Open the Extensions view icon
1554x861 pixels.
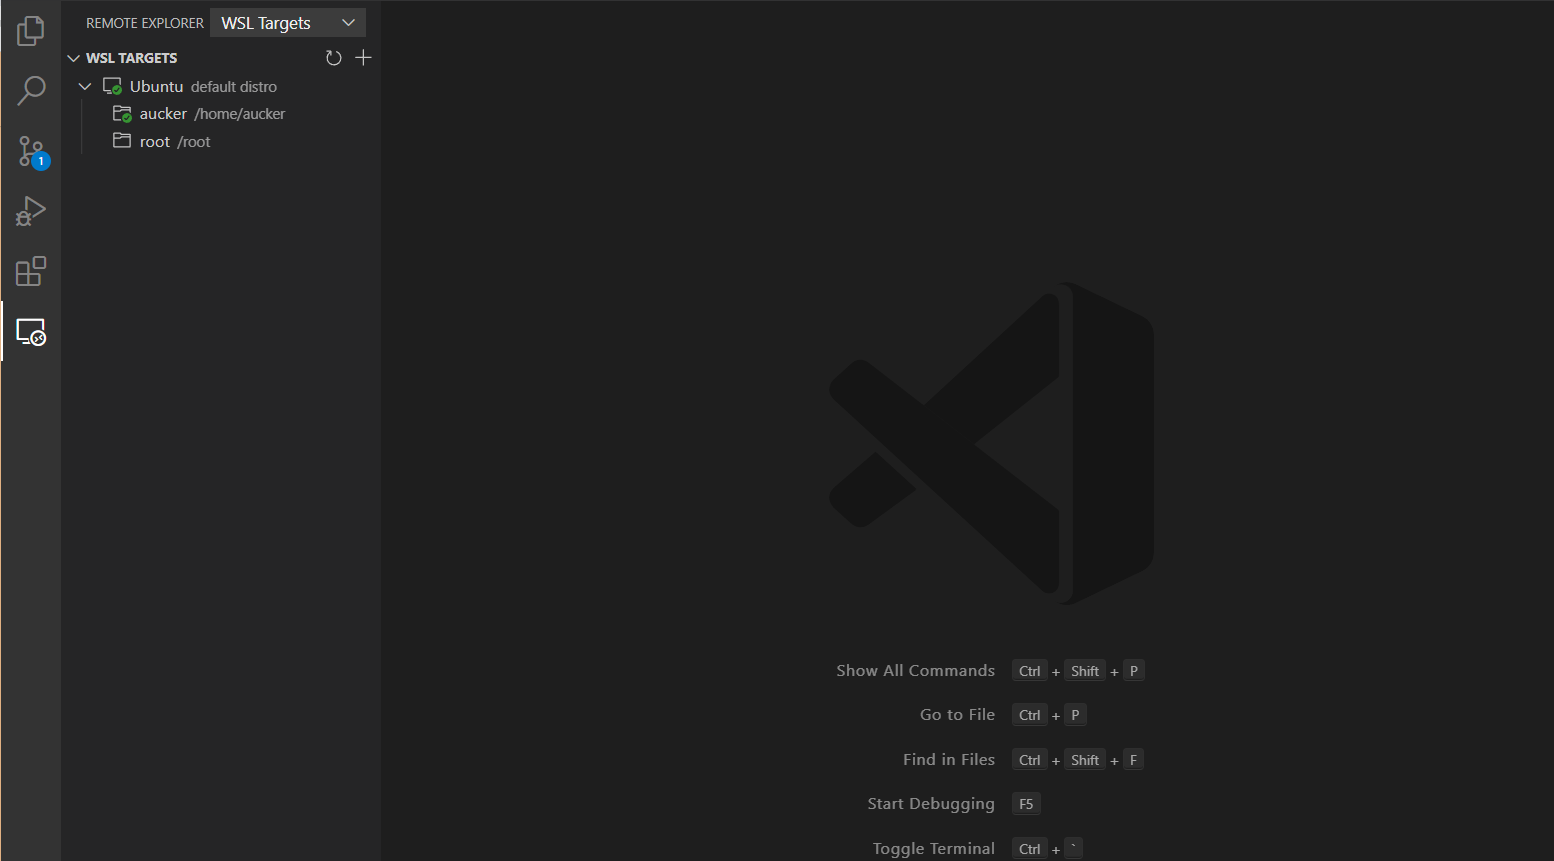click(31, 271)
